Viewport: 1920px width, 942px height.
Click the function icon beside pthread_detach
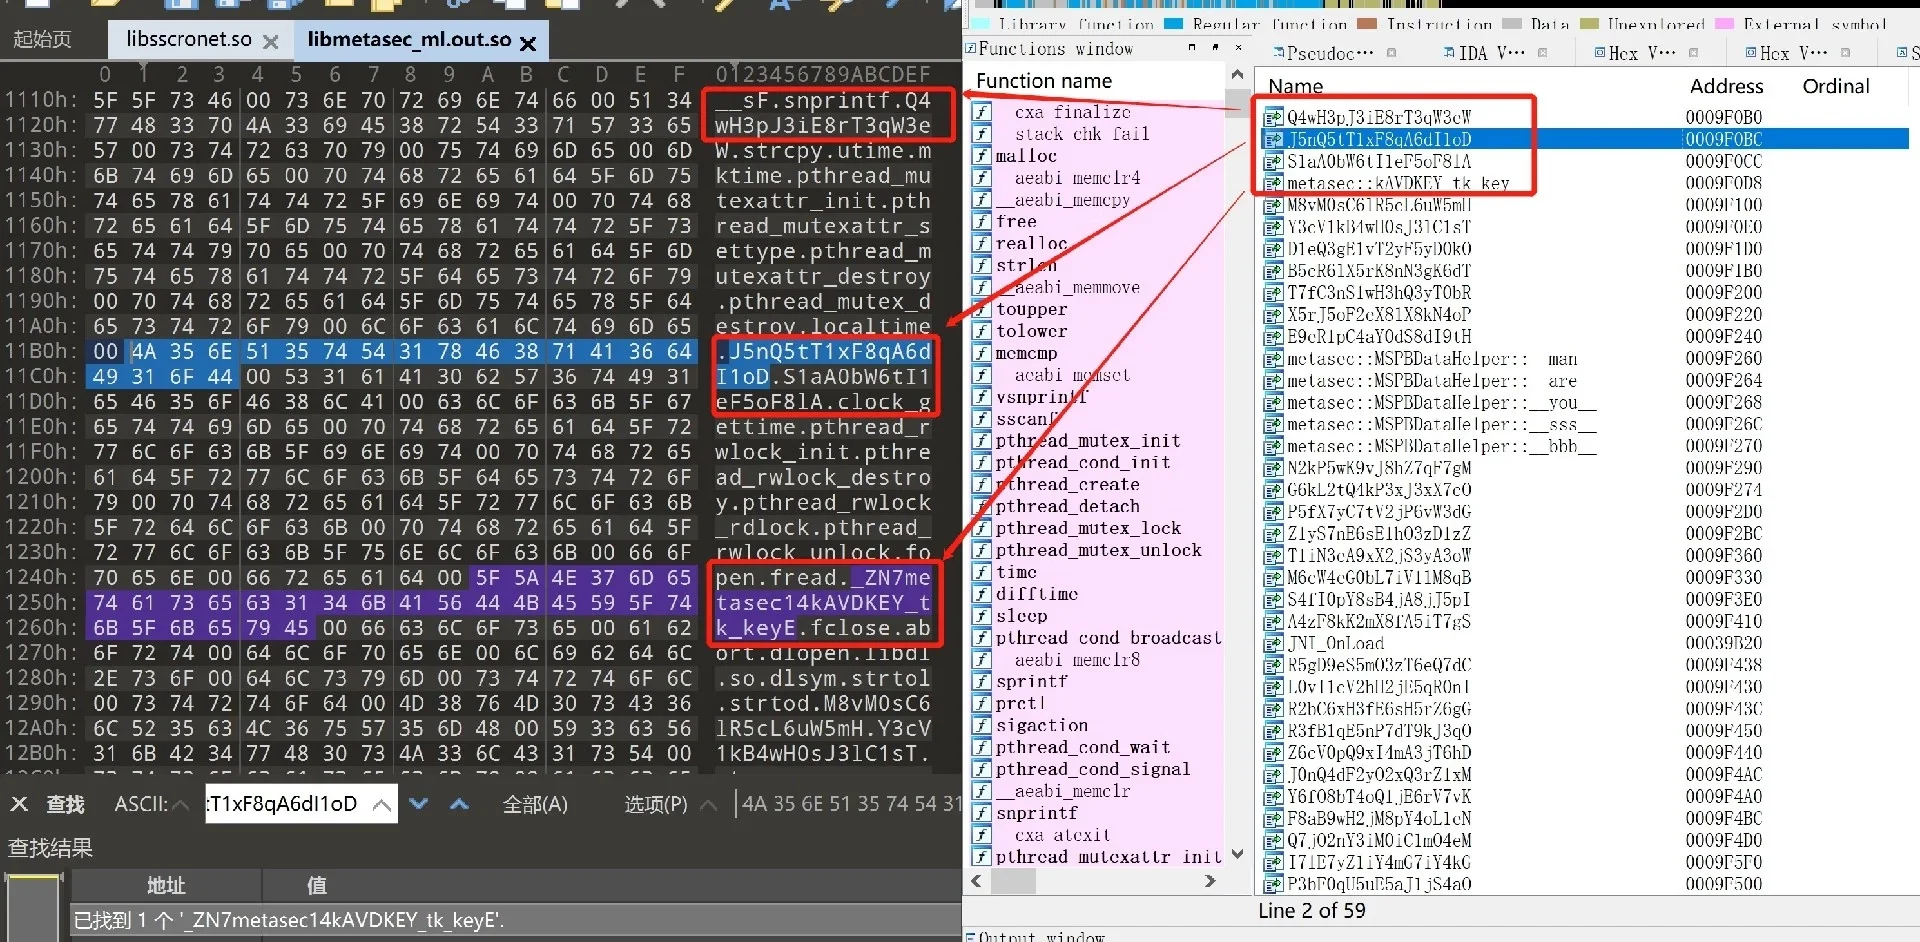(x=982, y=506)
